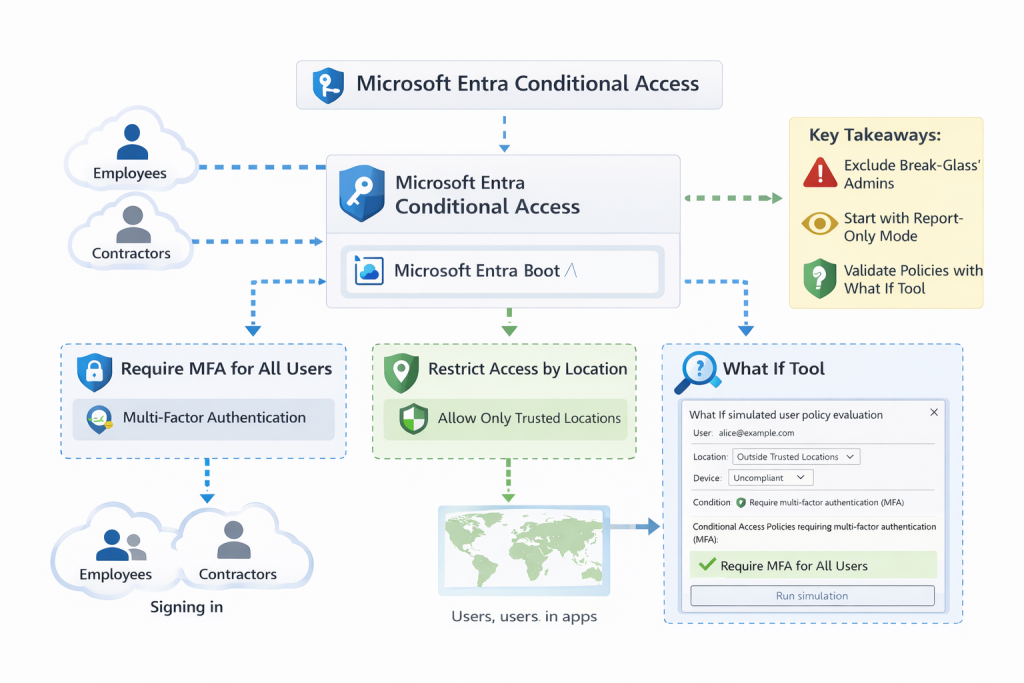Click the Location label in the dialog
This screenshot has width=1024, height=683.
pos(710,457)
